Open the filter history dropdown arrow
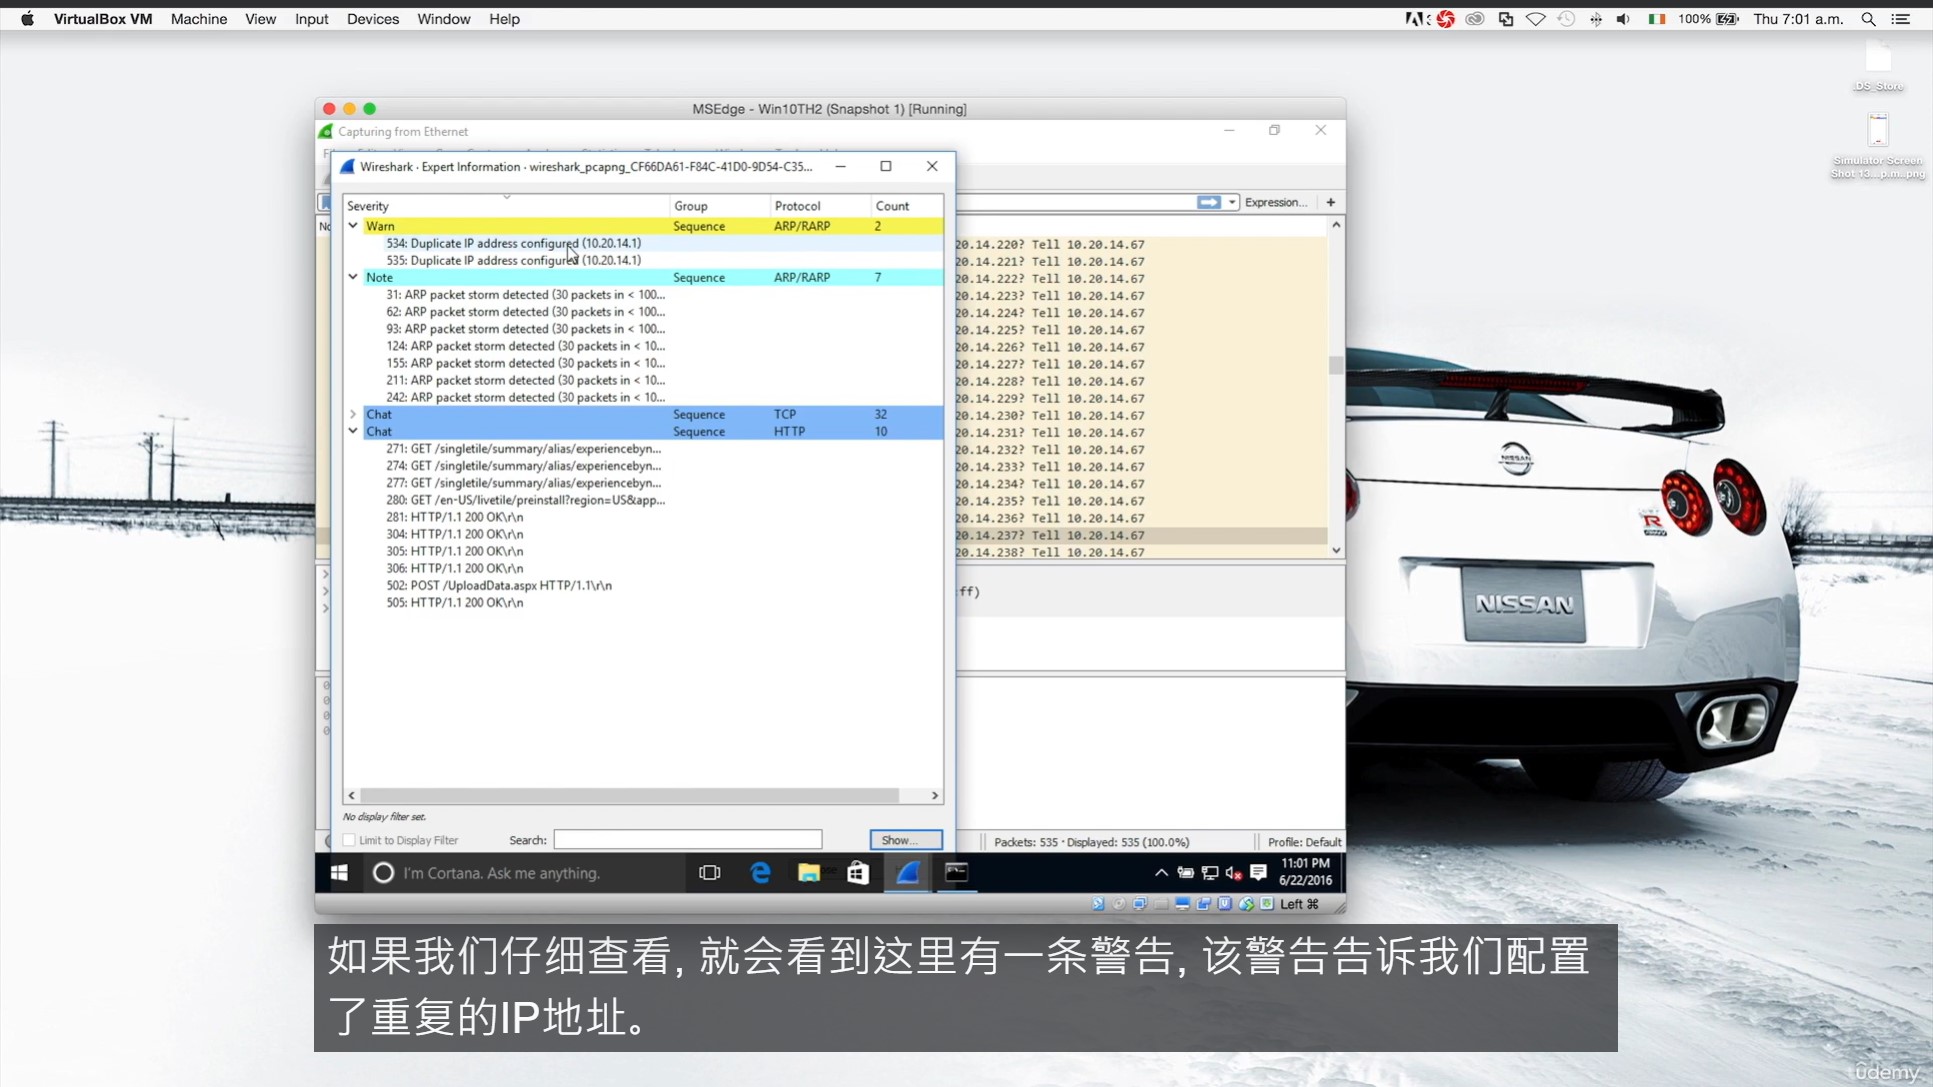Screen dimensions: 1933x1087 1232,202
